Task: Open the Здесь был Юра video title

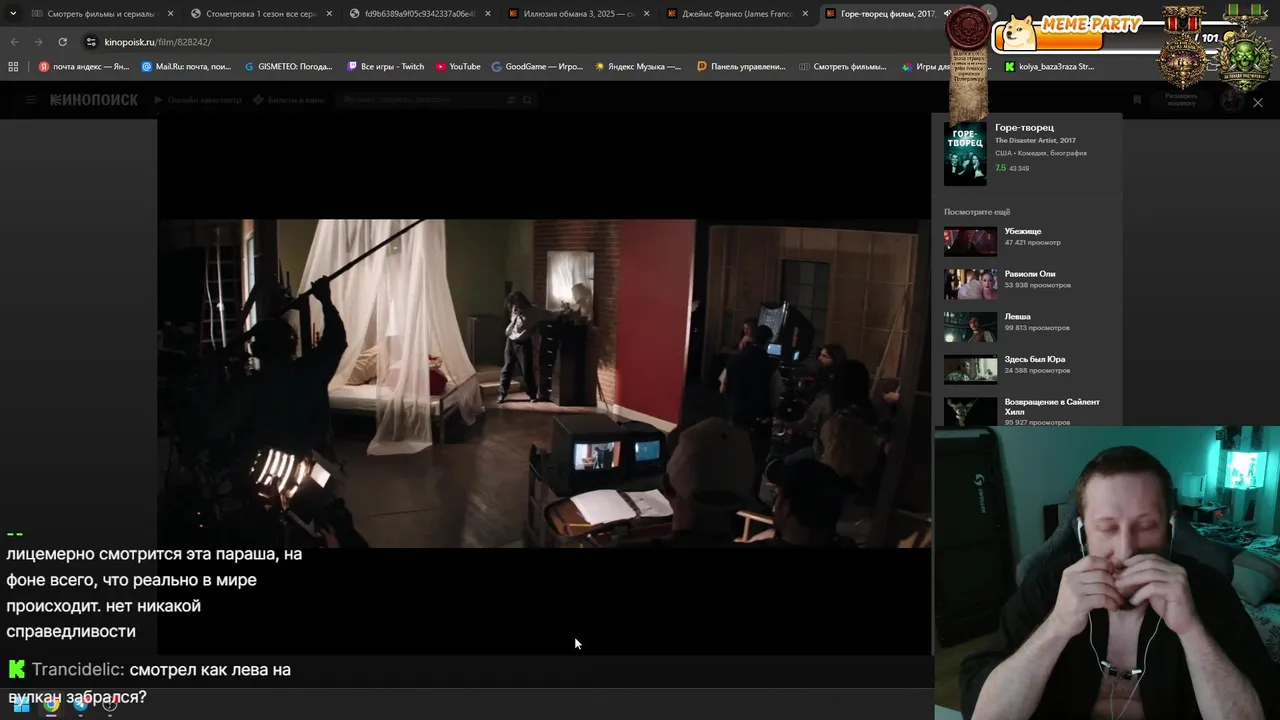Action: 1035,359
